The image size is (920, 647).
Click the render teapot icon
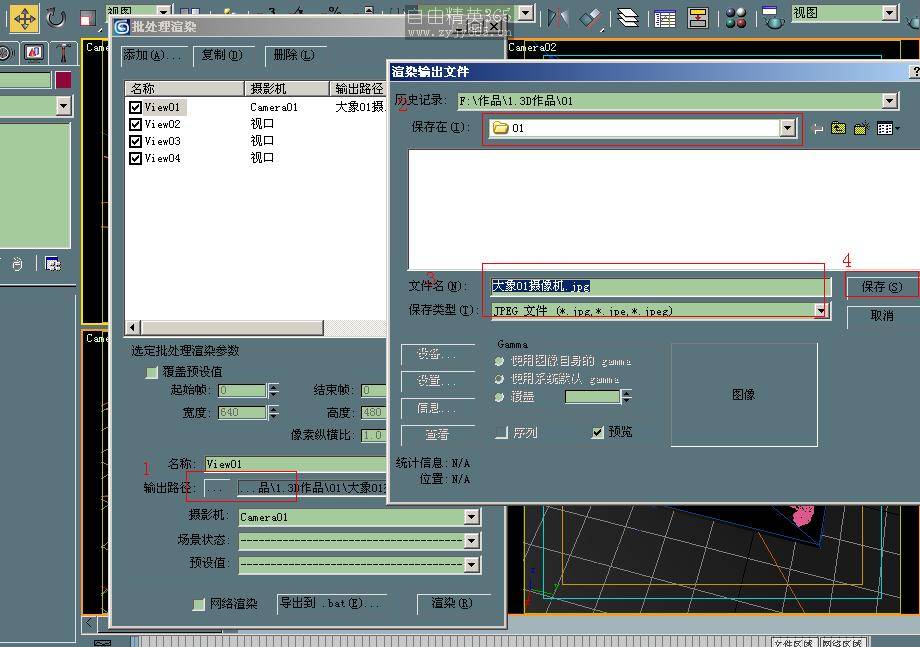point(772,17)
